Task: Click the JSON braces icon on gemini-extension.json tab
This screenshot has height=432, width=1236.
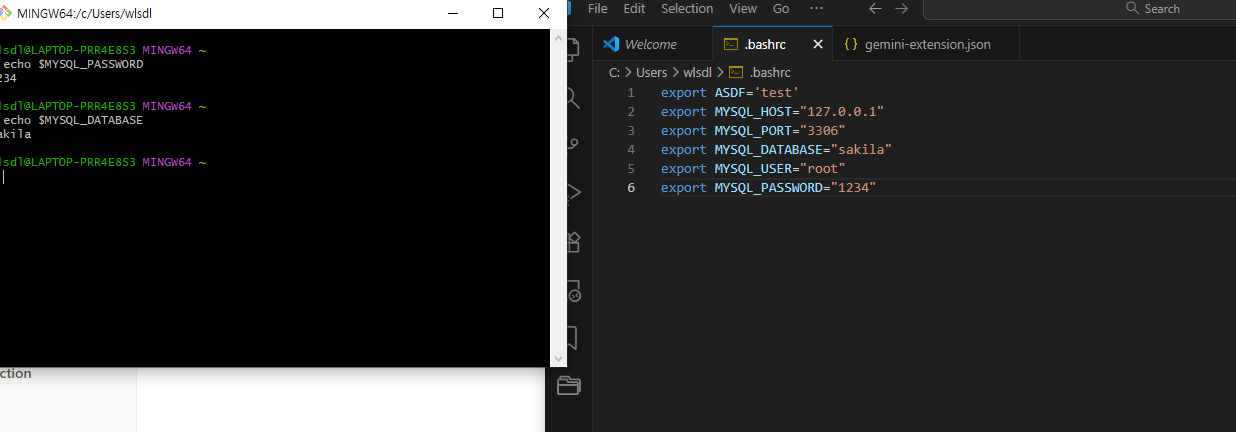Action: point(851,44)
